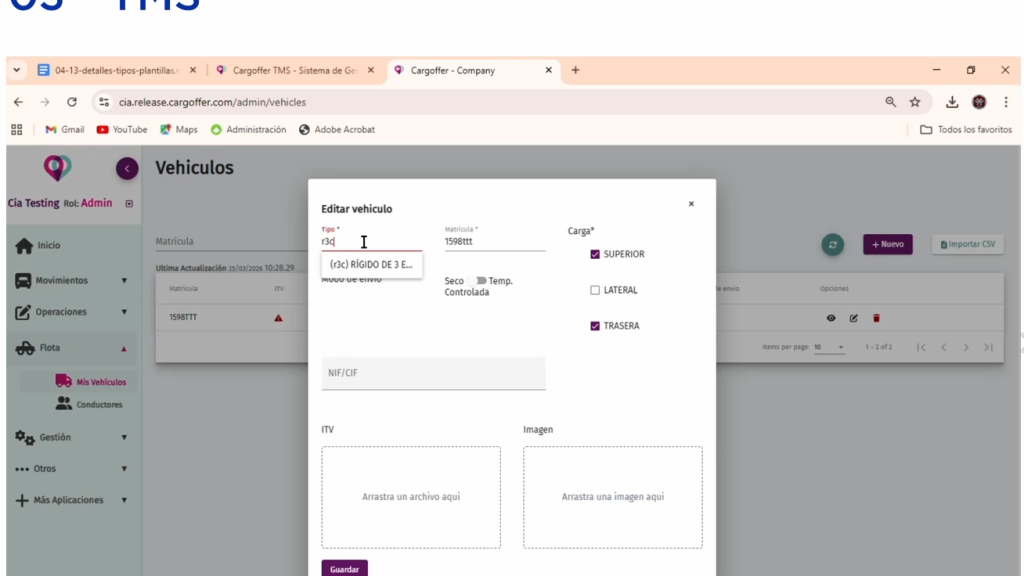Bookmark page with the star icon
This screenshot has height=576, width=1024.
pos(915,102)
